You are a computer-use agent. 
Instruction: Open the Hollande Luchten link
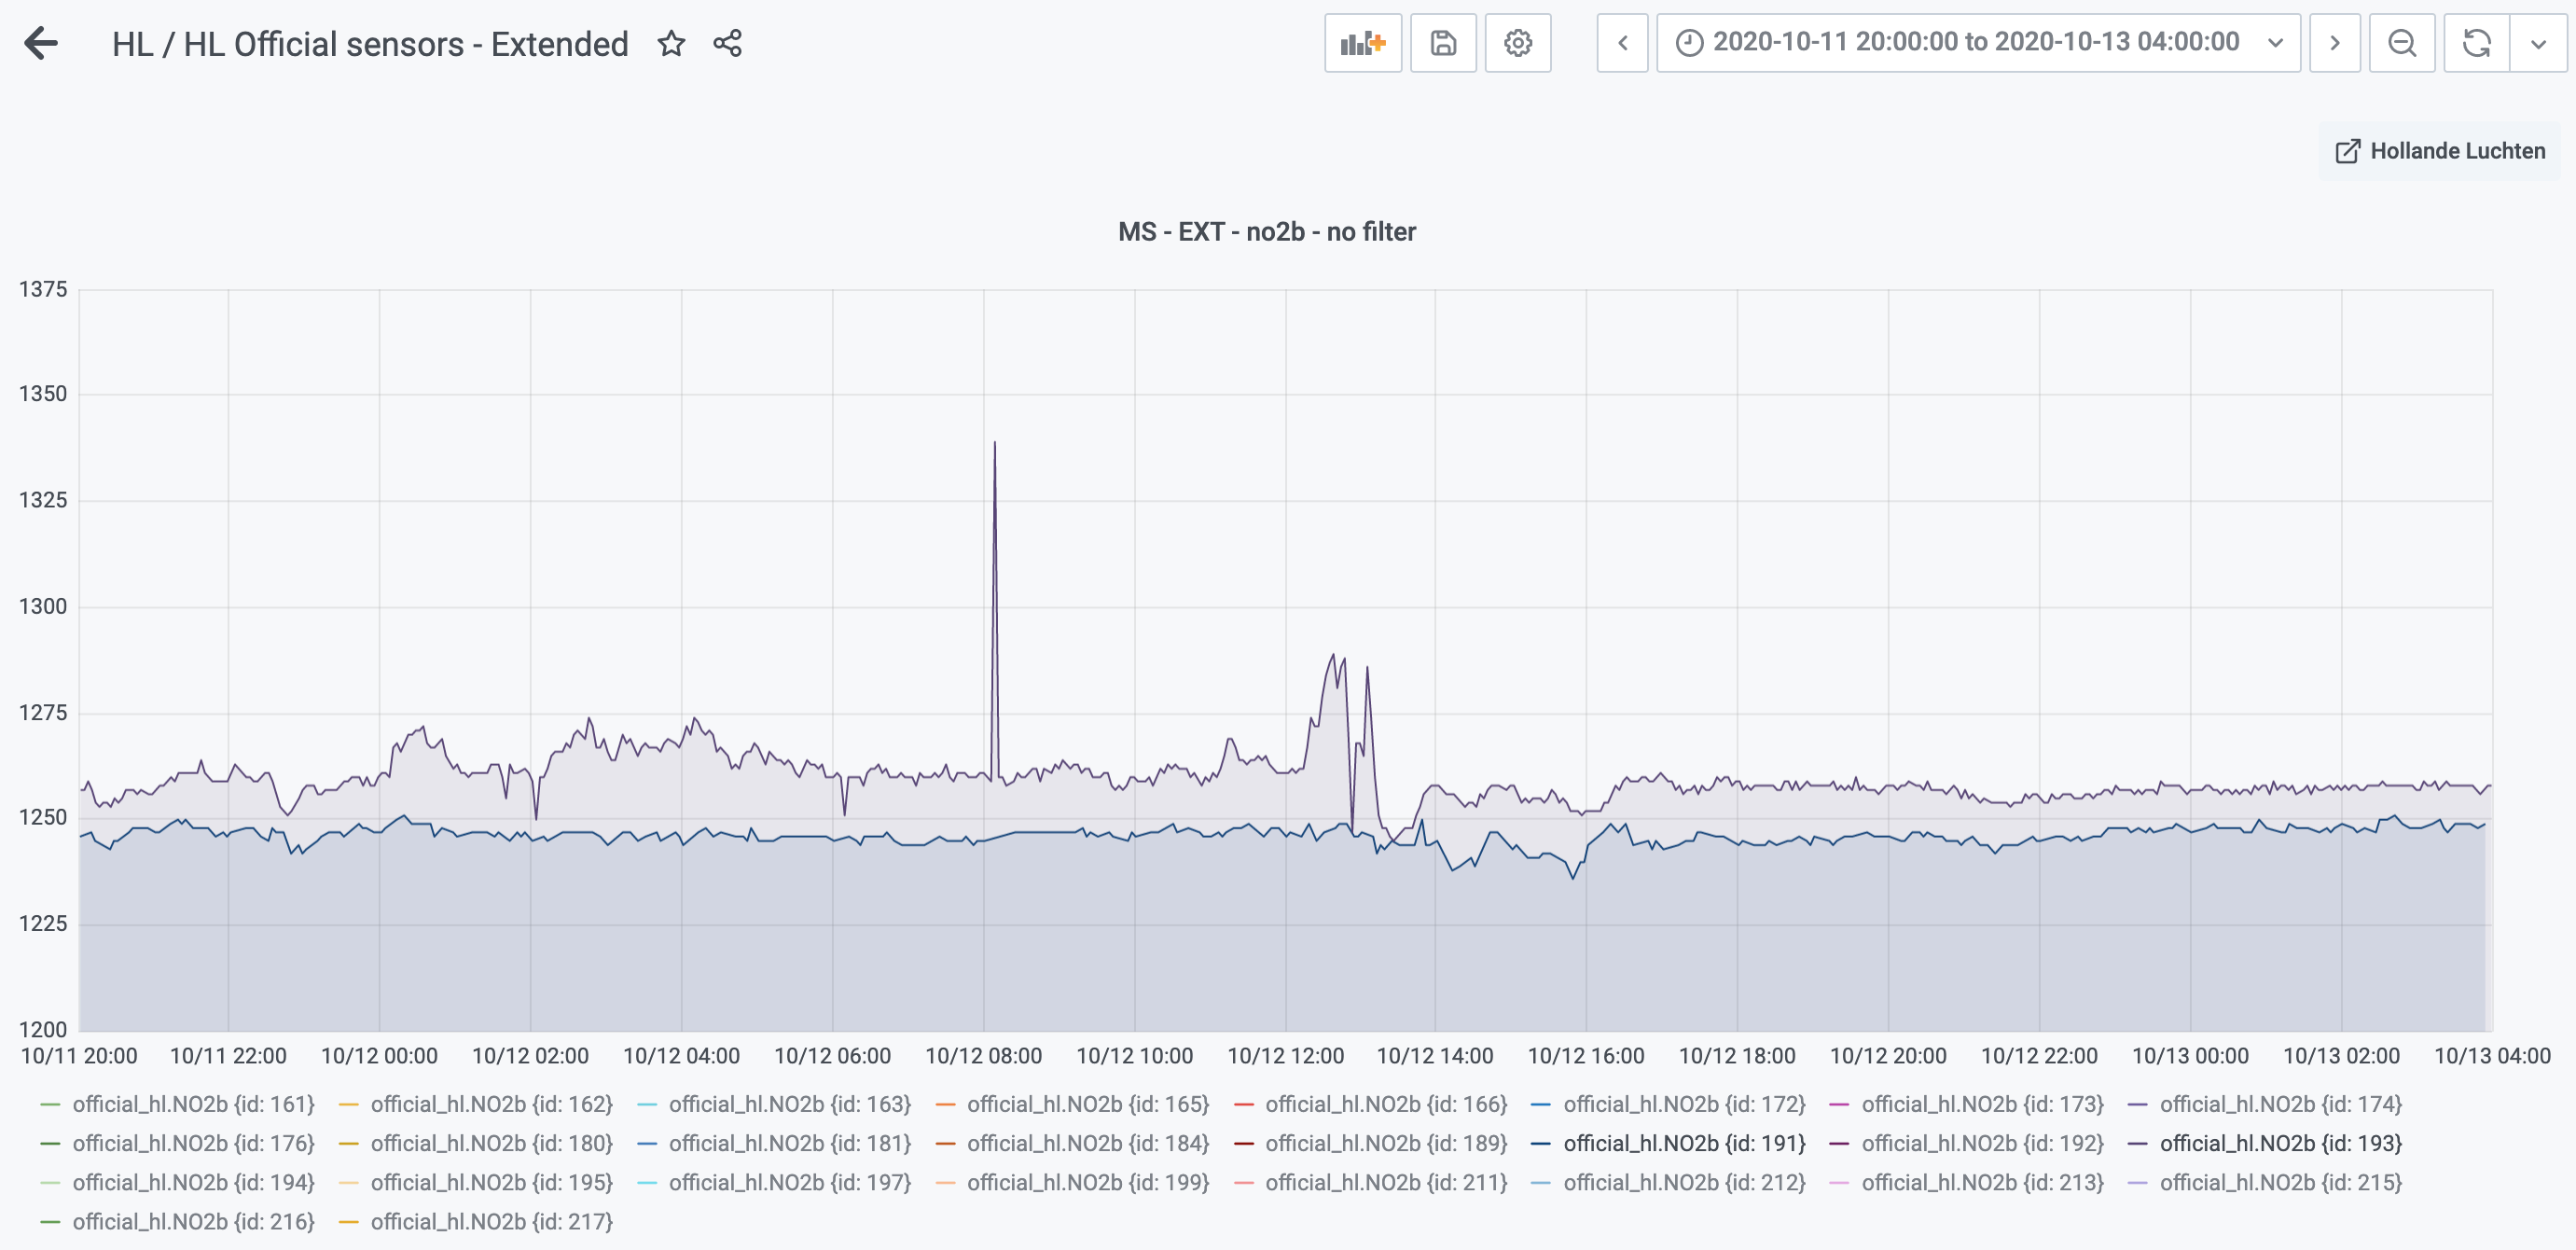pos(2440,151)
